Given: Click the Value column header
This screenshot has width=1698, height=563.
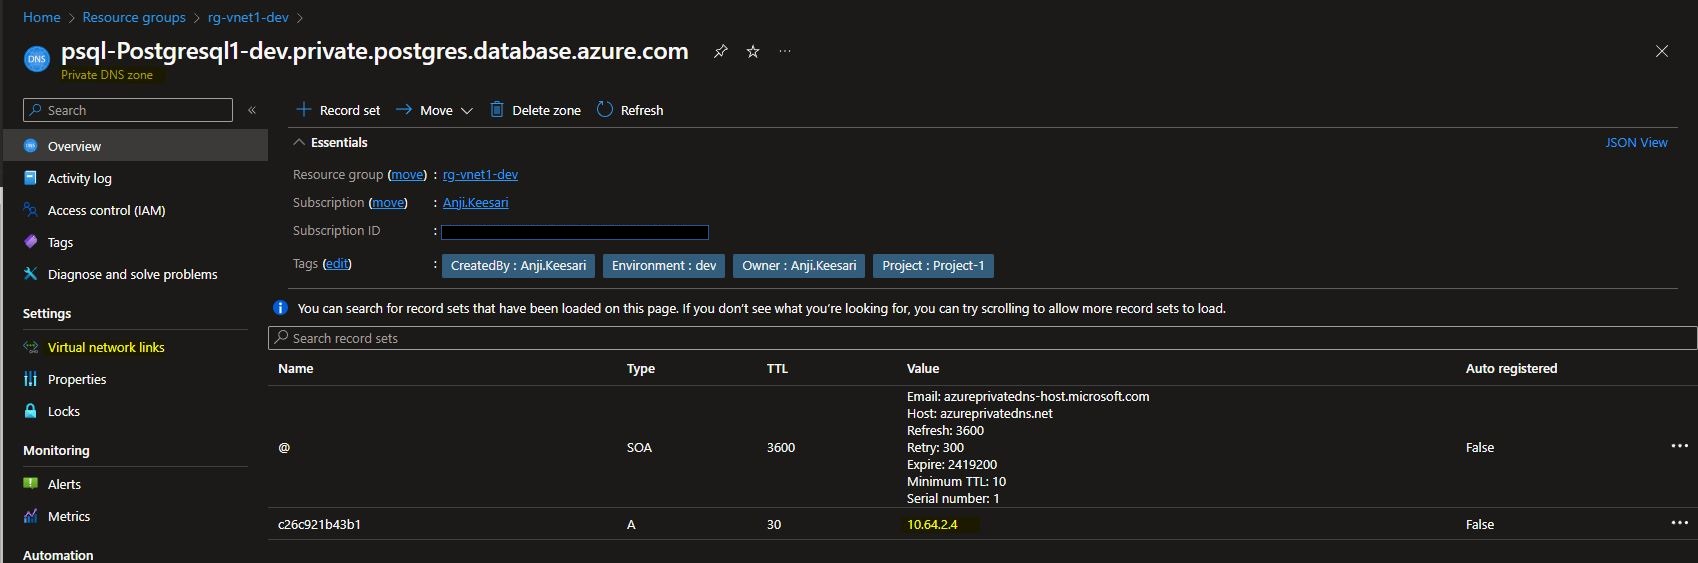Looking at the screenshot, I should [922, 368].
